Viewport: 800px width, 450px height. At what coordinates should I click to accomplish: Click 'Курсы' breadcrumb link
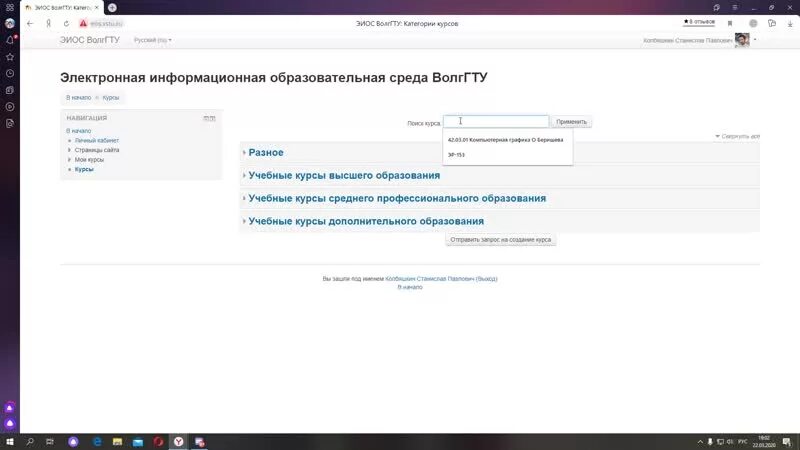(111, 97)
